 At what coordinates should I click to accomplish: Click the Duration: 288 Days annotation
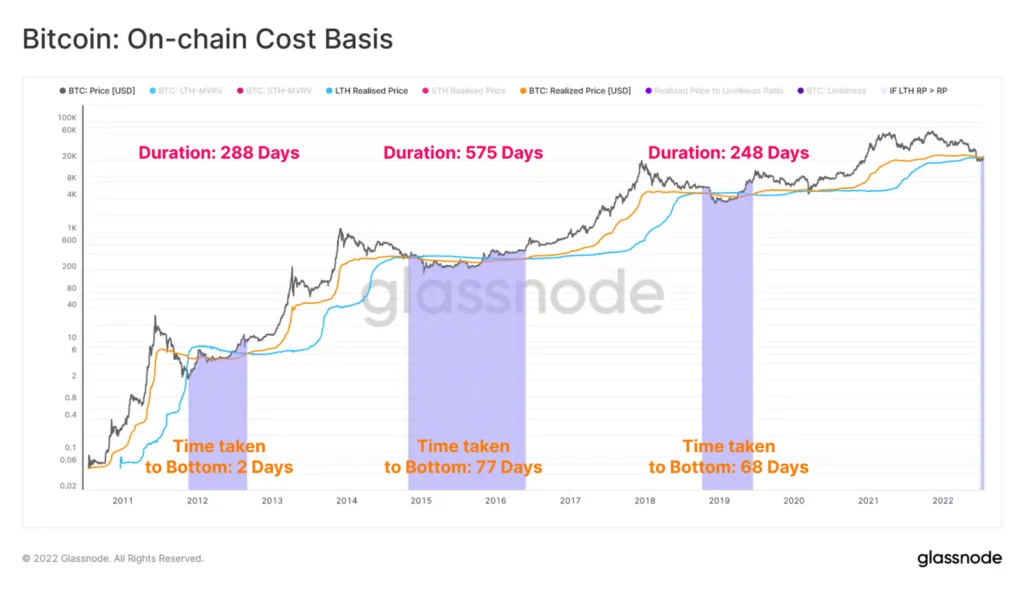tap(219, 153)
